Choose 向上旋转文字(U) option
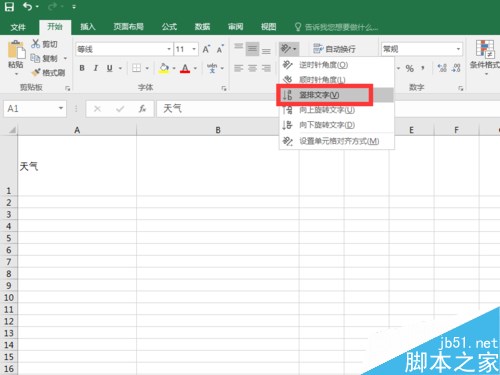Viewport: 500px width, 375px height. (x=337, y=110)
